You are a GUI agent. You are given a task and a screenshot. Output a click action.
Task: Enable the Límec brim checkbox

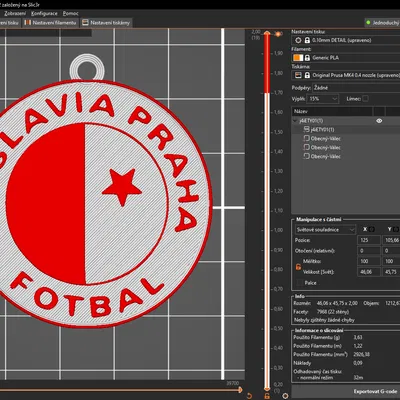click(x=365, y=99)
